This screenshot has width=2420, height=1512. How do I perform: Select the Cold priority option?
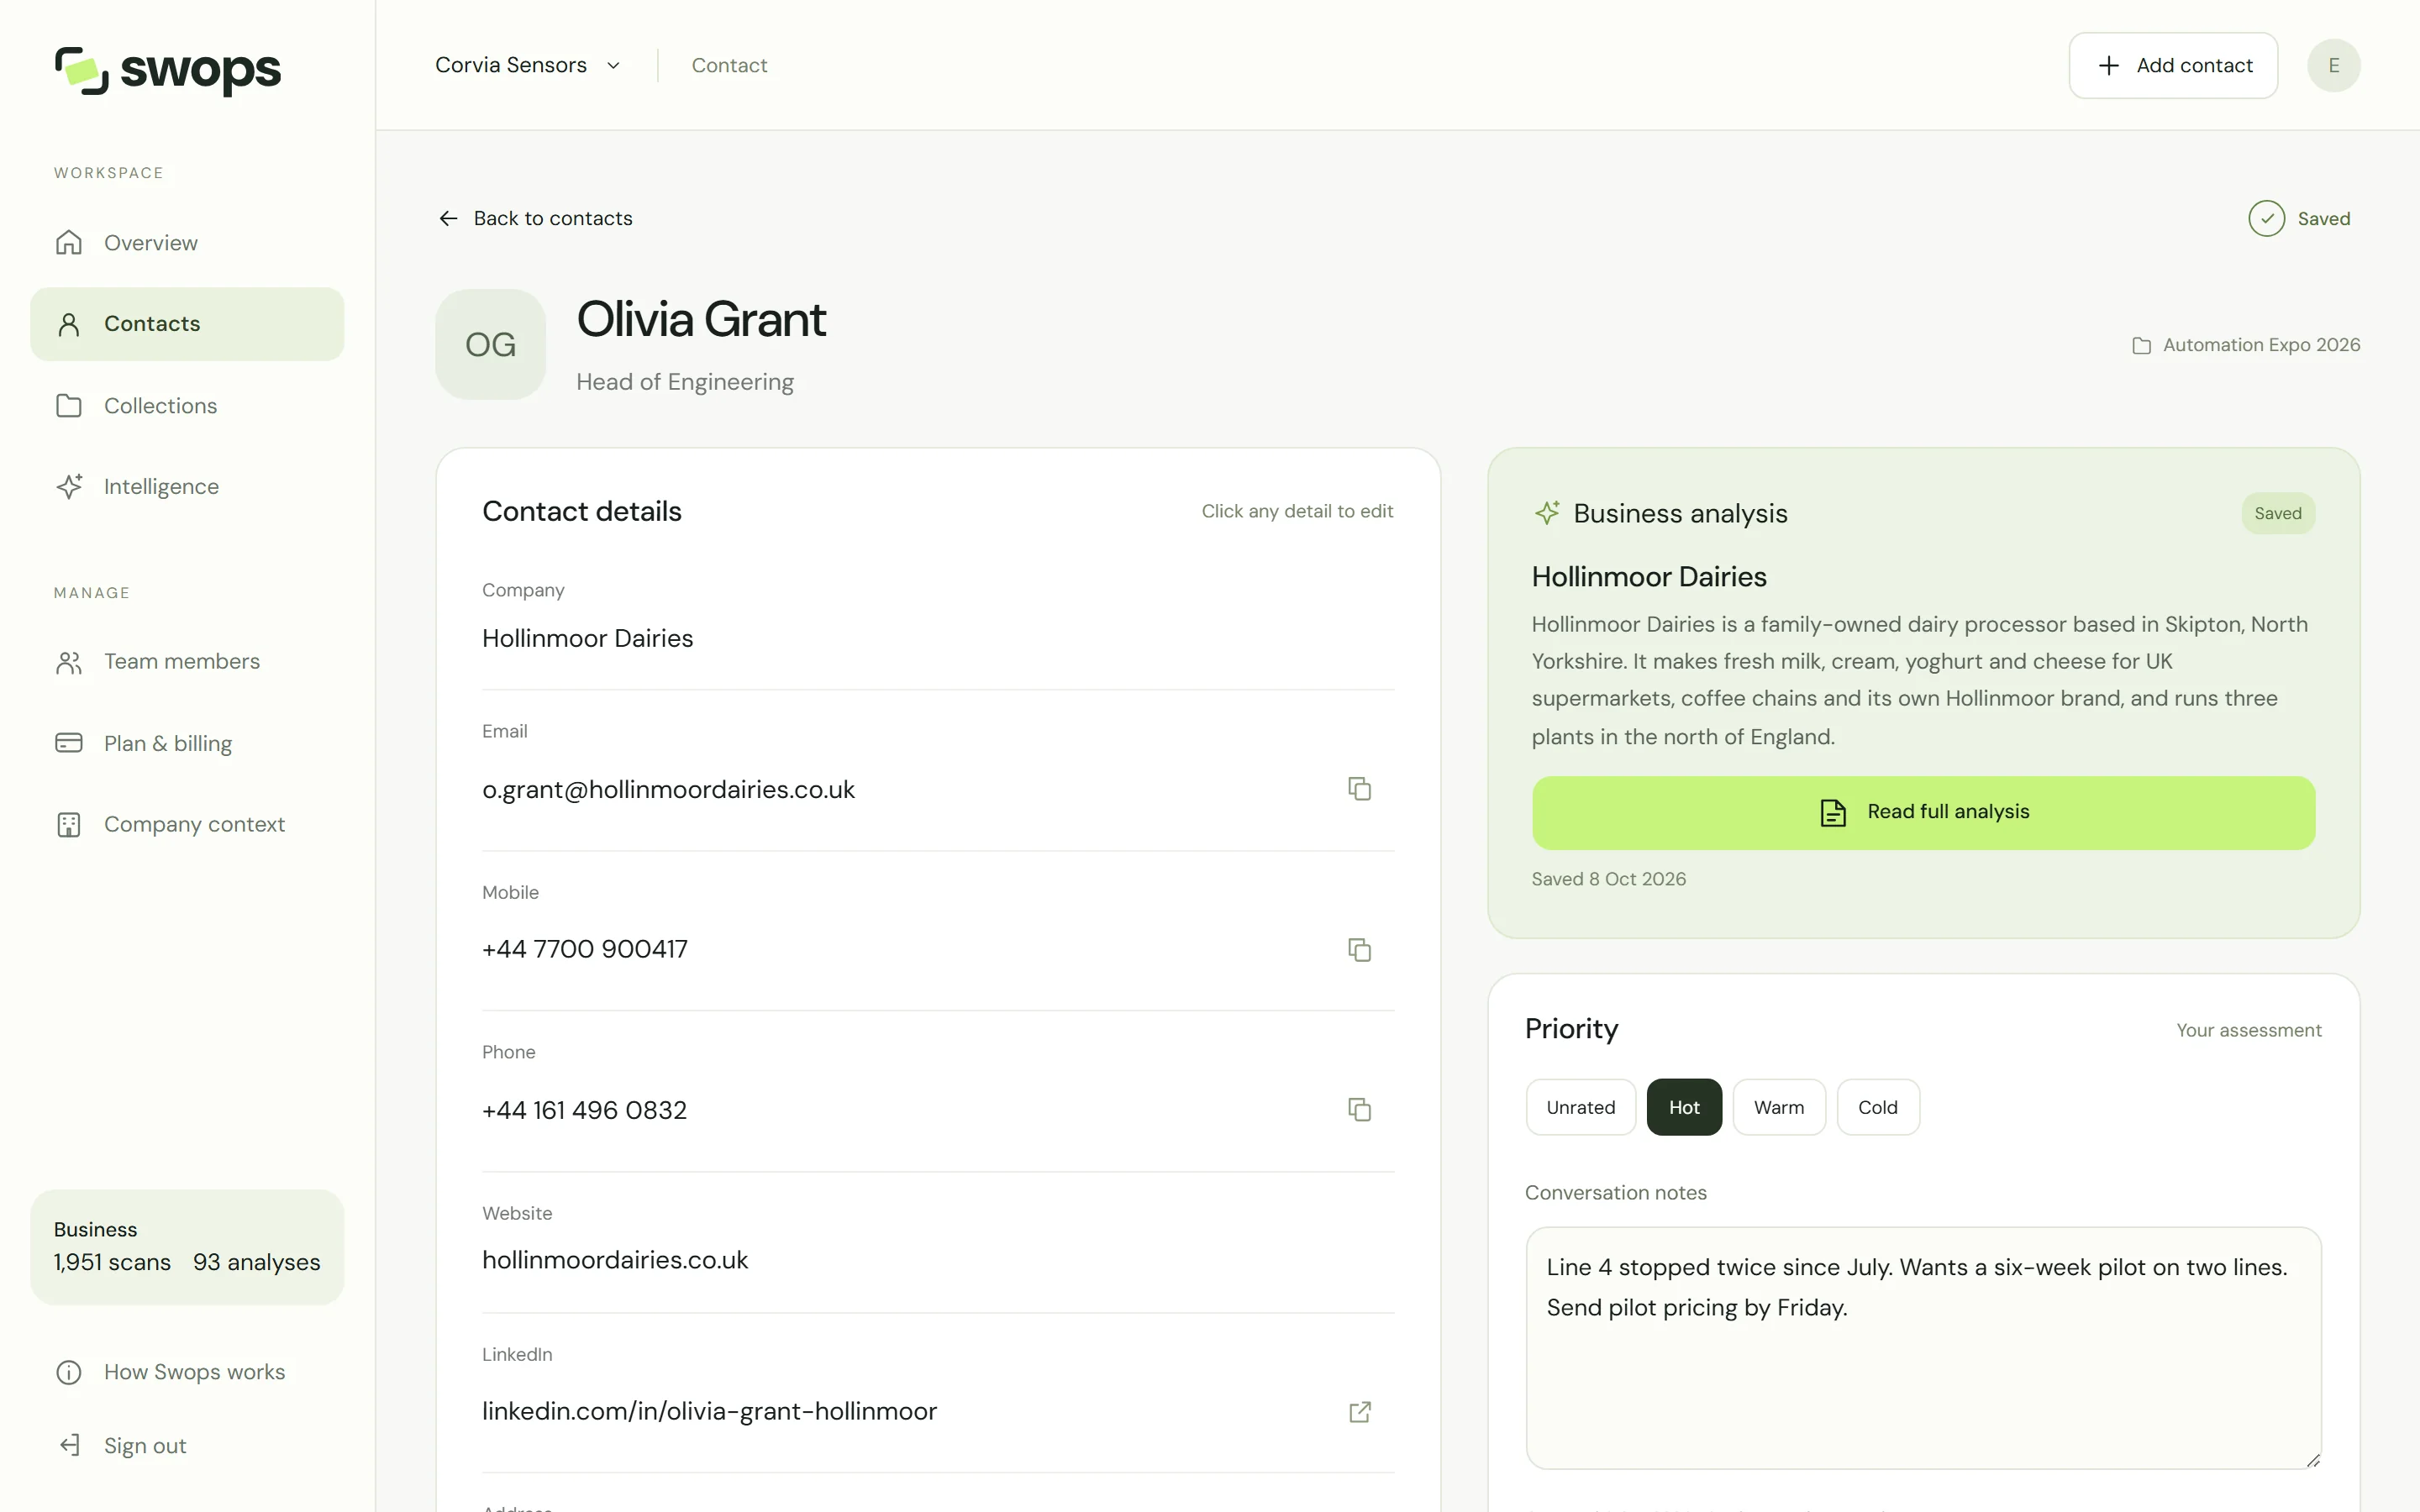(1878, 1107)
